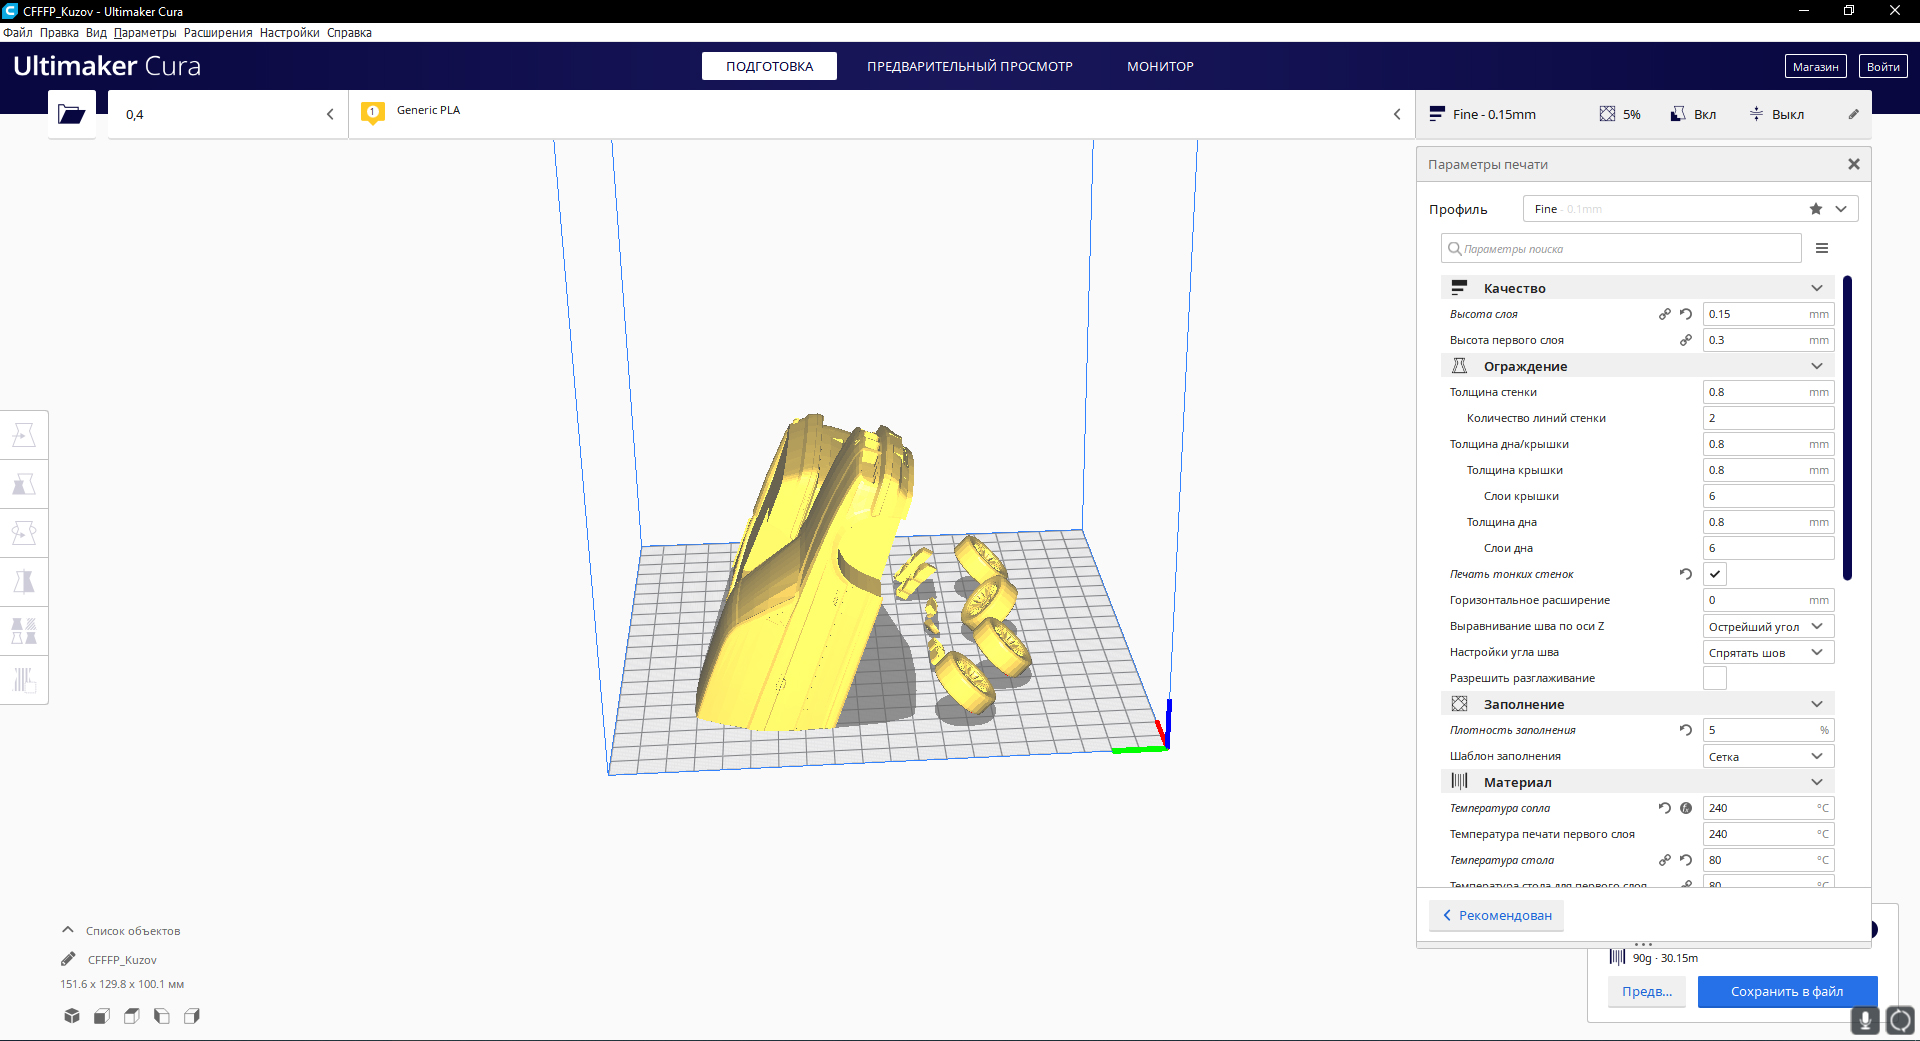
Task: Click the Плотность заполнения value field
Action: point(1768,730)
